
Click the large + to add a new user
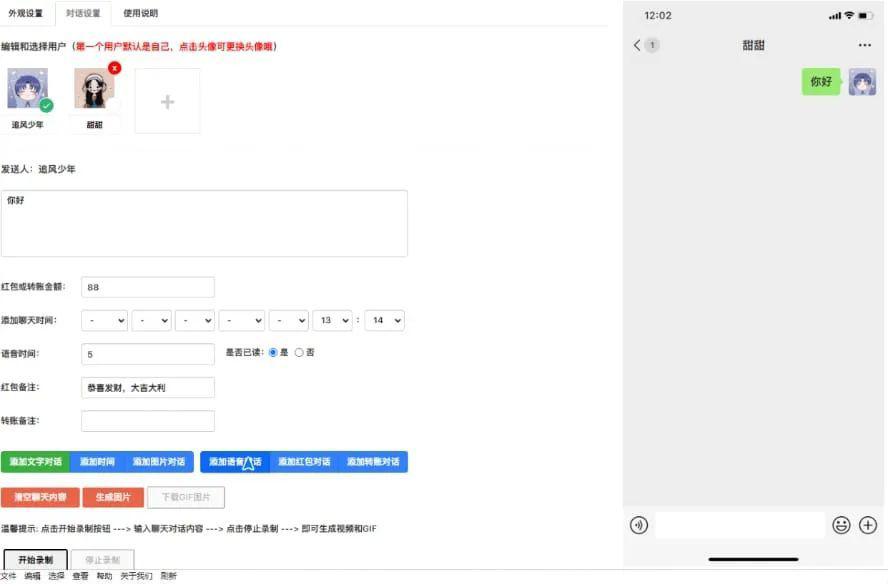(167, 100)
